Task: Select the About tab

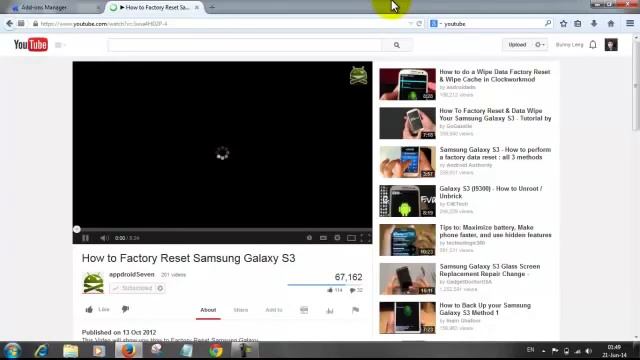Action: click(x=208, y=310)
